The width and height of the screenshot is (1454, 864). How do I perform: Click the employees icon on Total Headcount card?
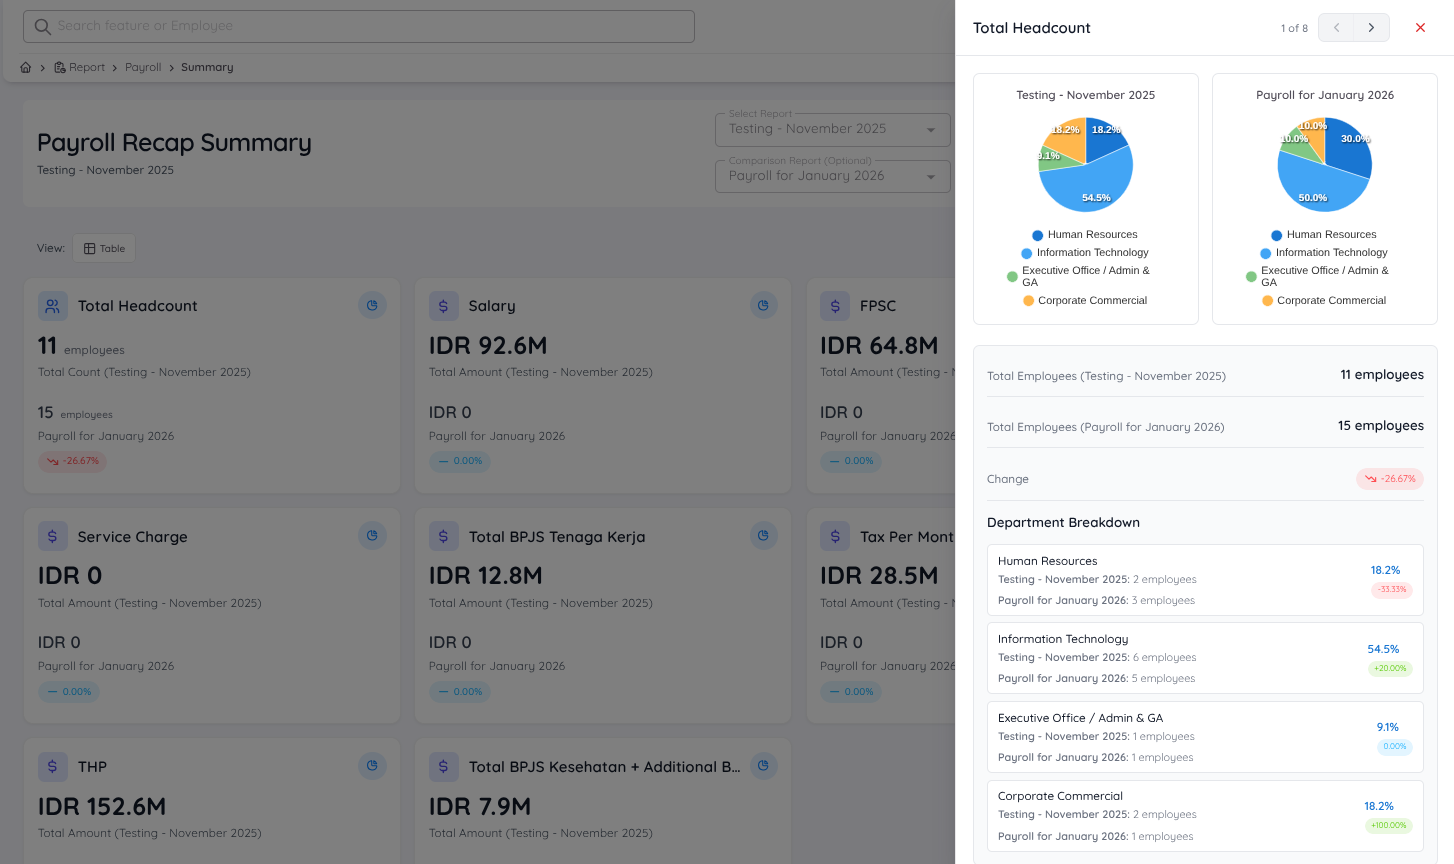pos(52,305)
